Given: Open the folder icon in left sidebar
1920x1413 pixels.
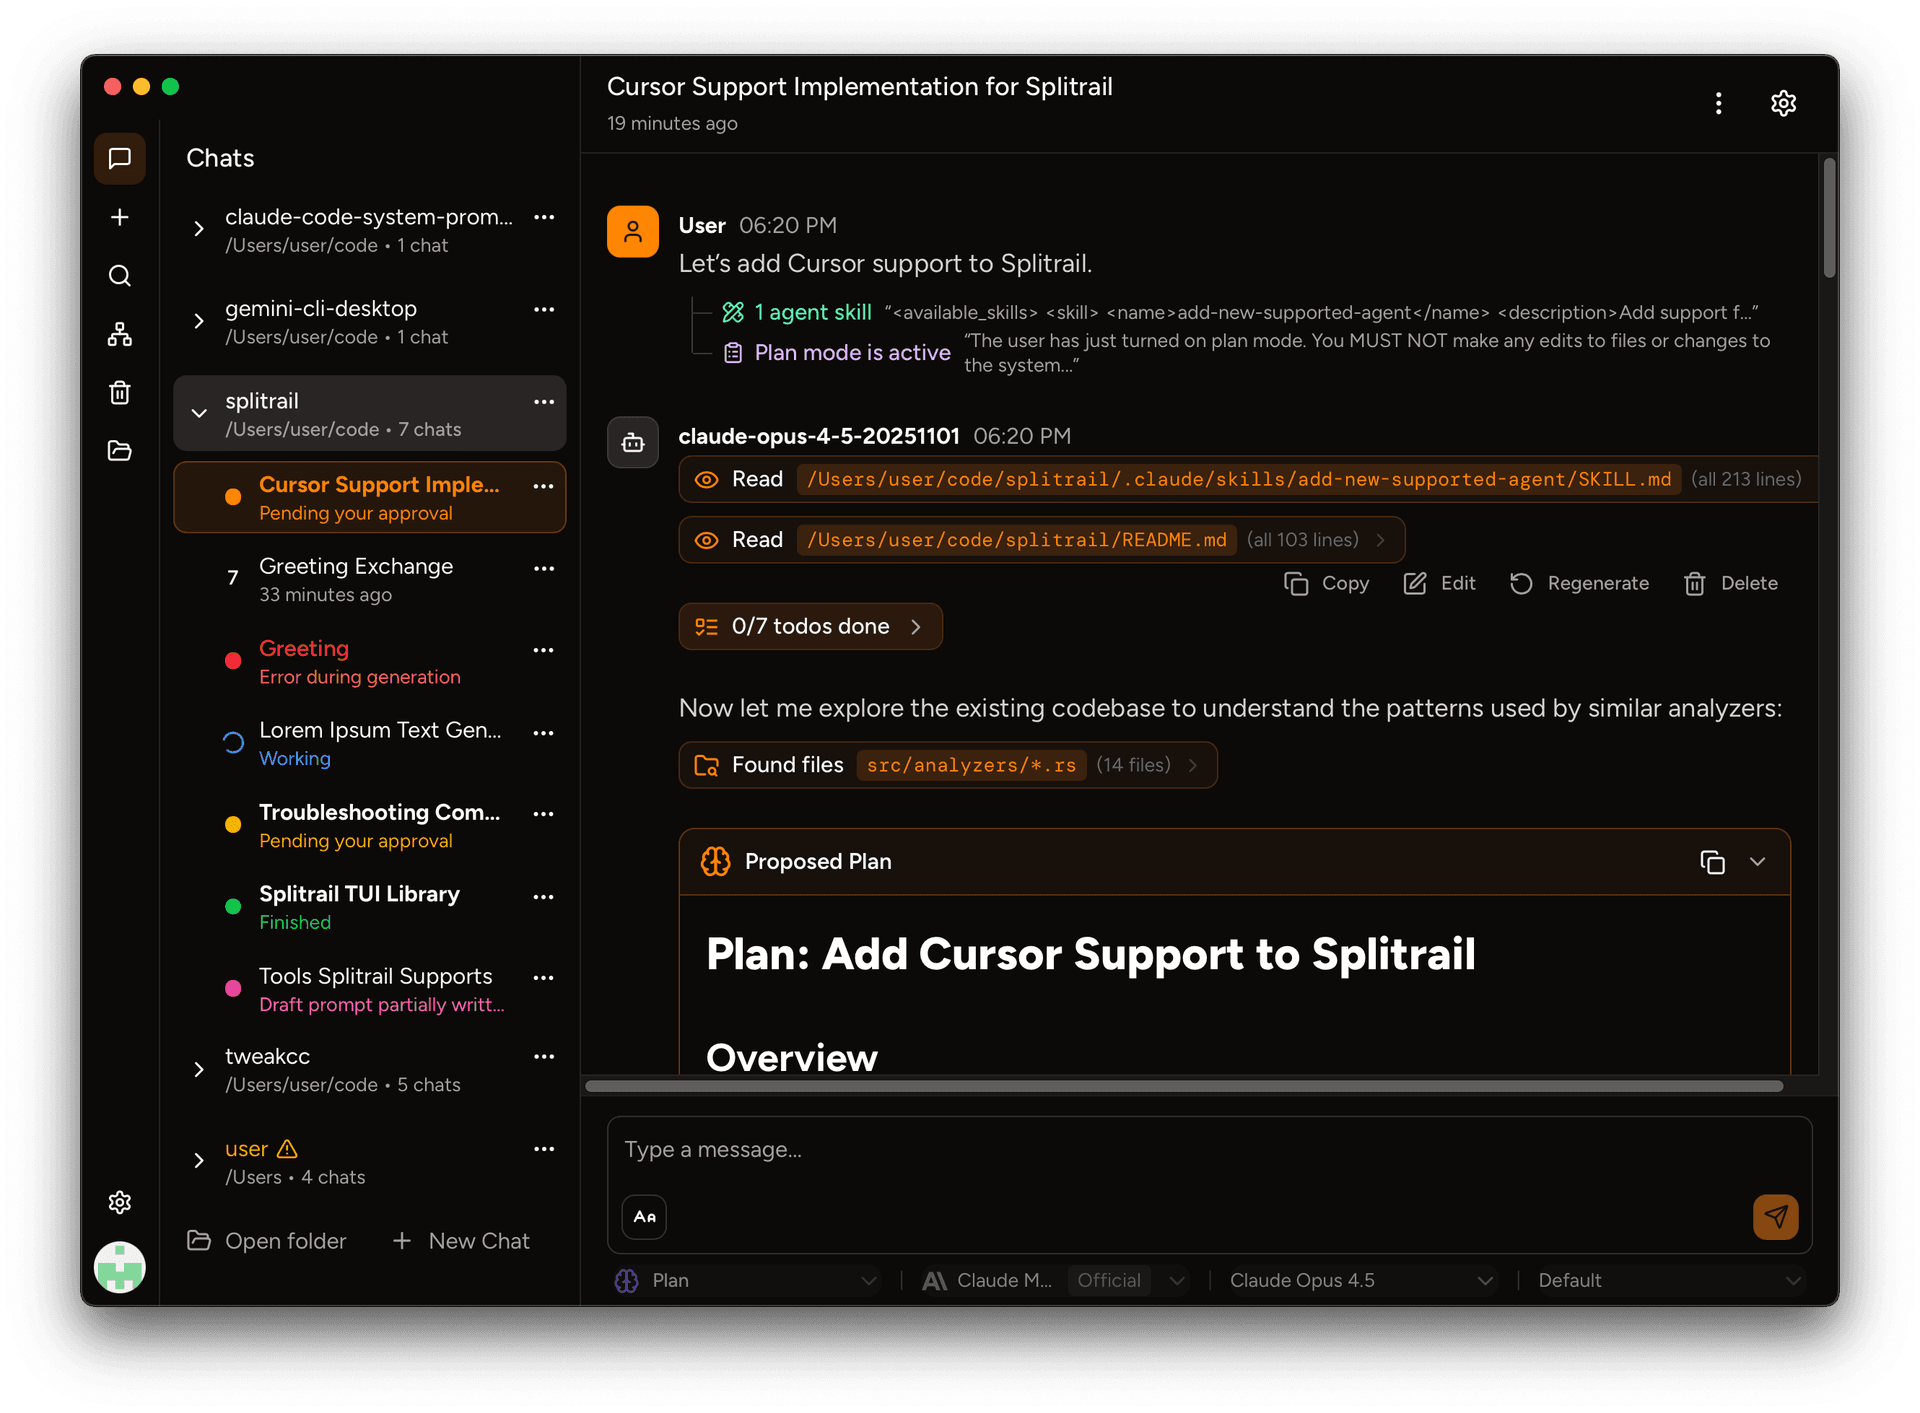Looking at the screenshot, I should point(119,451).
